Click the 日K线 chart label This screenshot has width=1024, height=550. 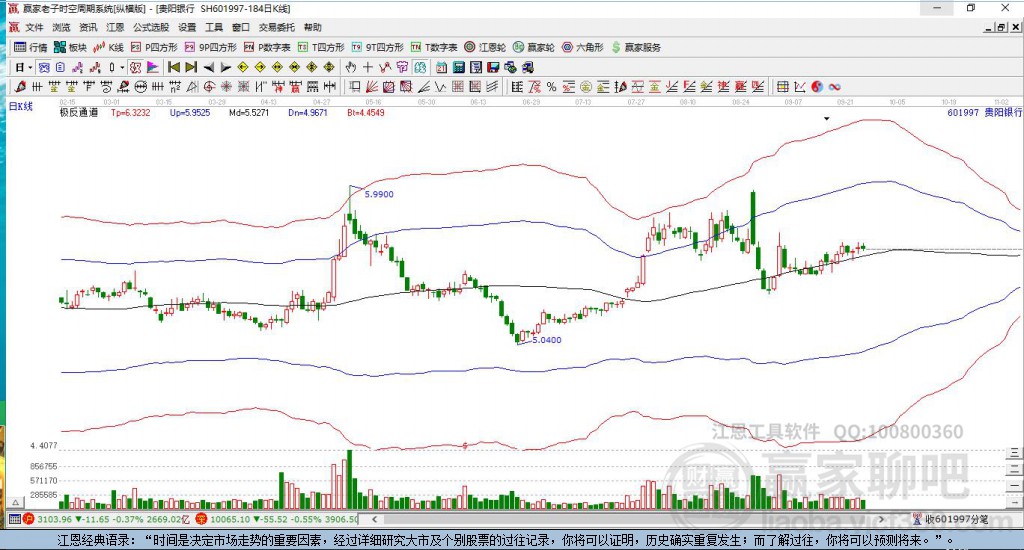click(x=20, y=106)
